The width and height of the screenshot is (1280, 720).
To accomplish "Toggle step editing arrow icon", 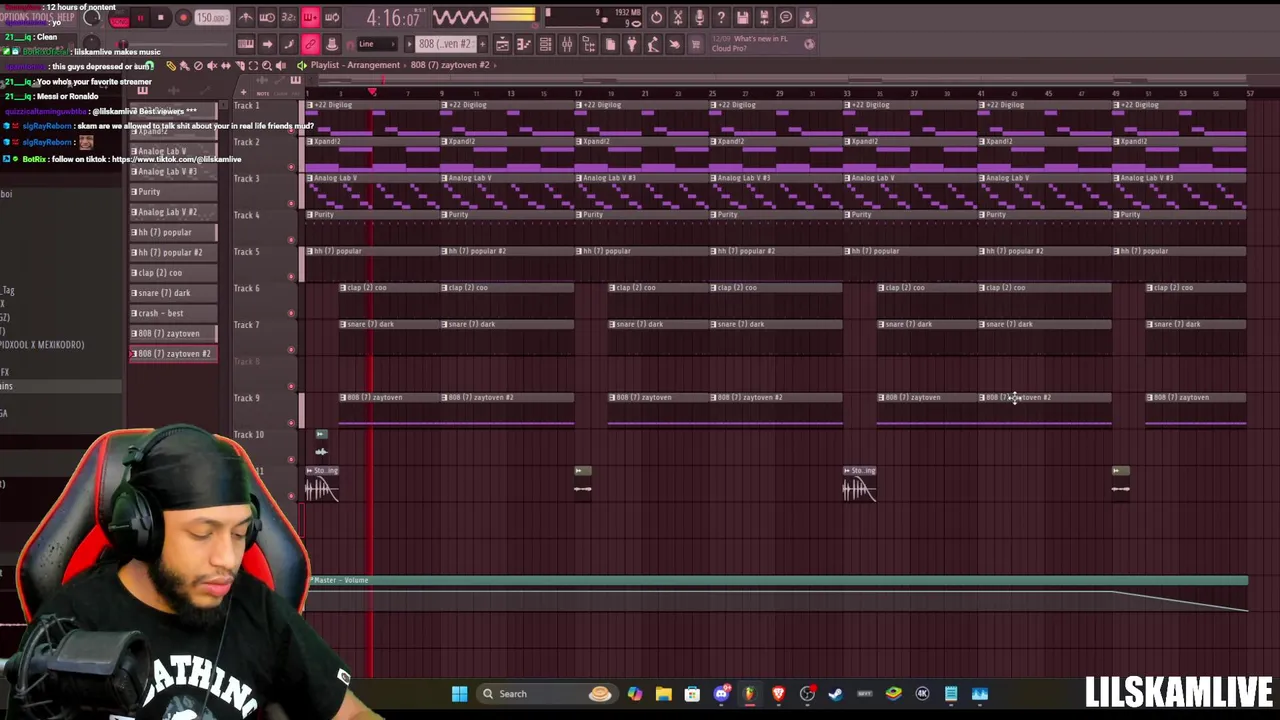I will 267,44.
